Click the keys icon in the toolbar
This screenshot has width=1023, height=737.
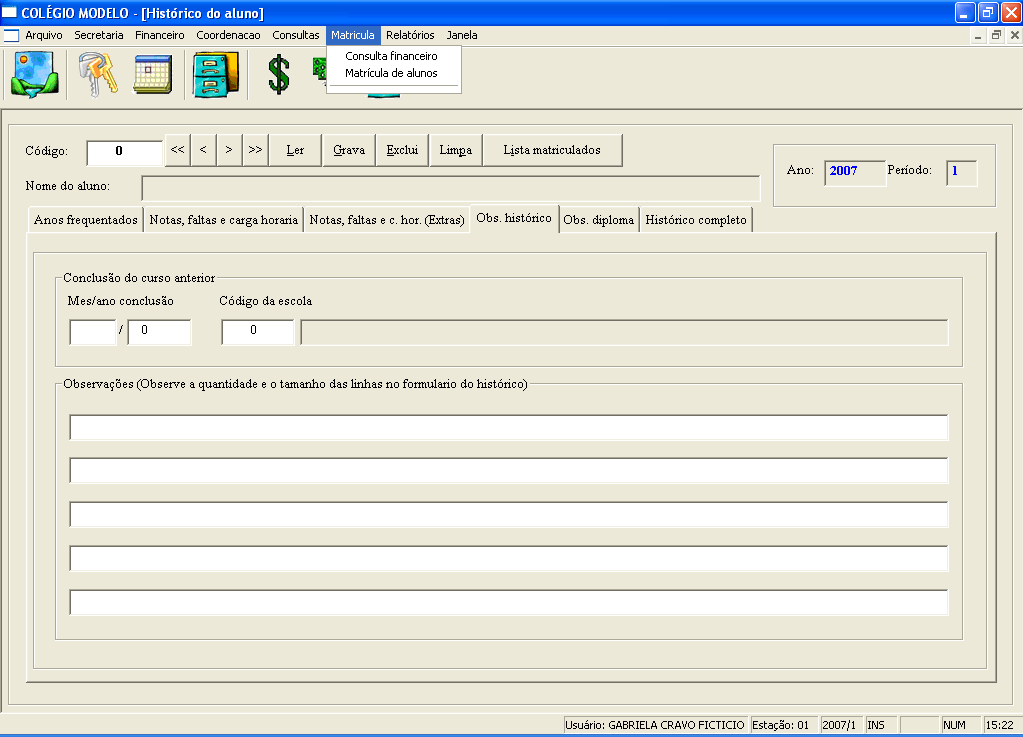click(98, 75)
